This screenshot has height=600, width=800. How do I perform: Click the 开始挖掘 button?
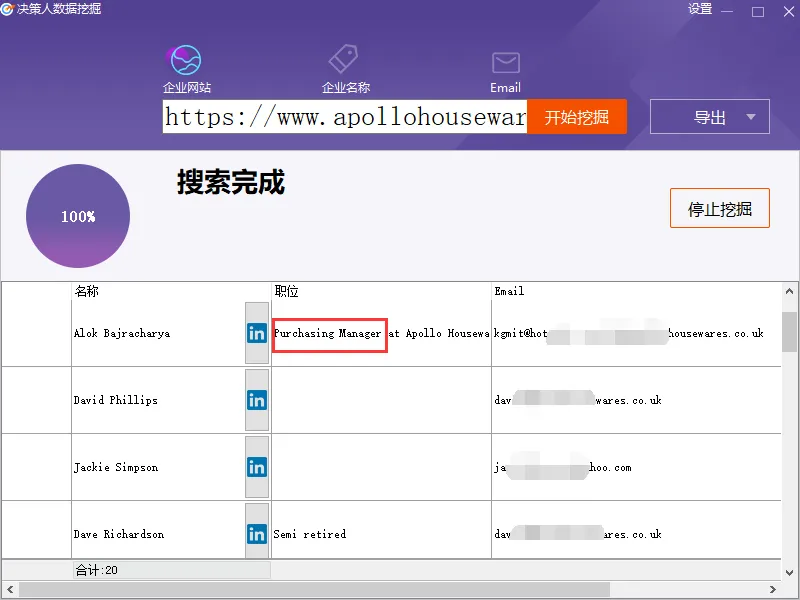pos(577,117)
